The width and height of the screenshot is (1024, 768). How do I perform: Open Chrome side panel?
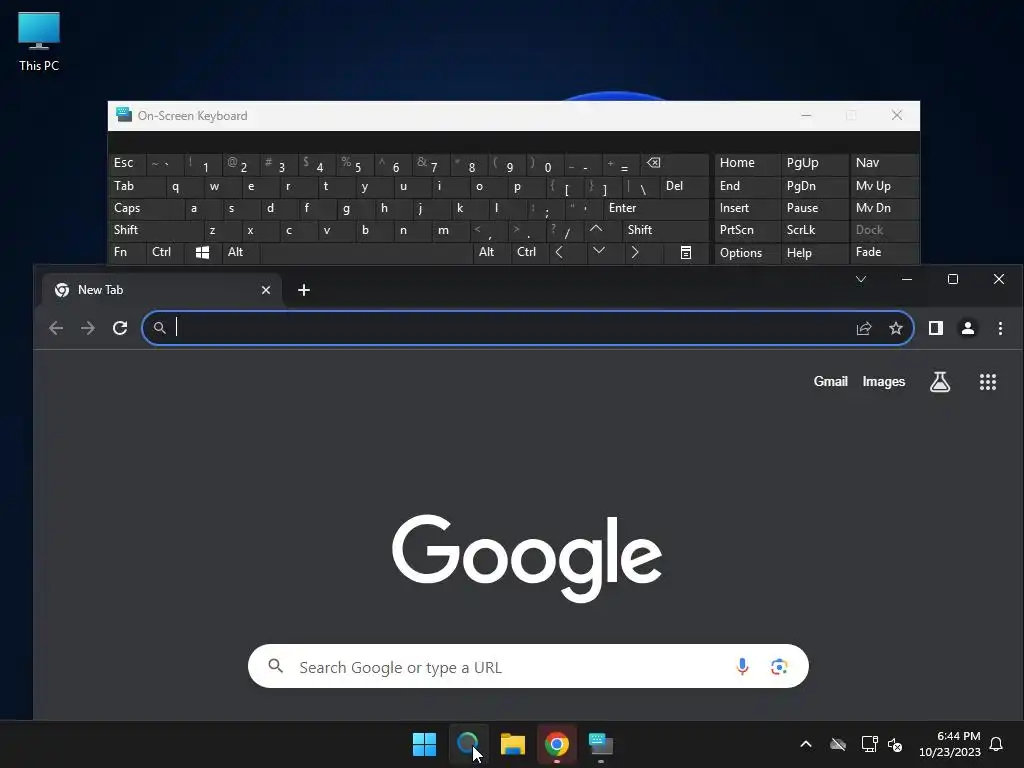936,328
